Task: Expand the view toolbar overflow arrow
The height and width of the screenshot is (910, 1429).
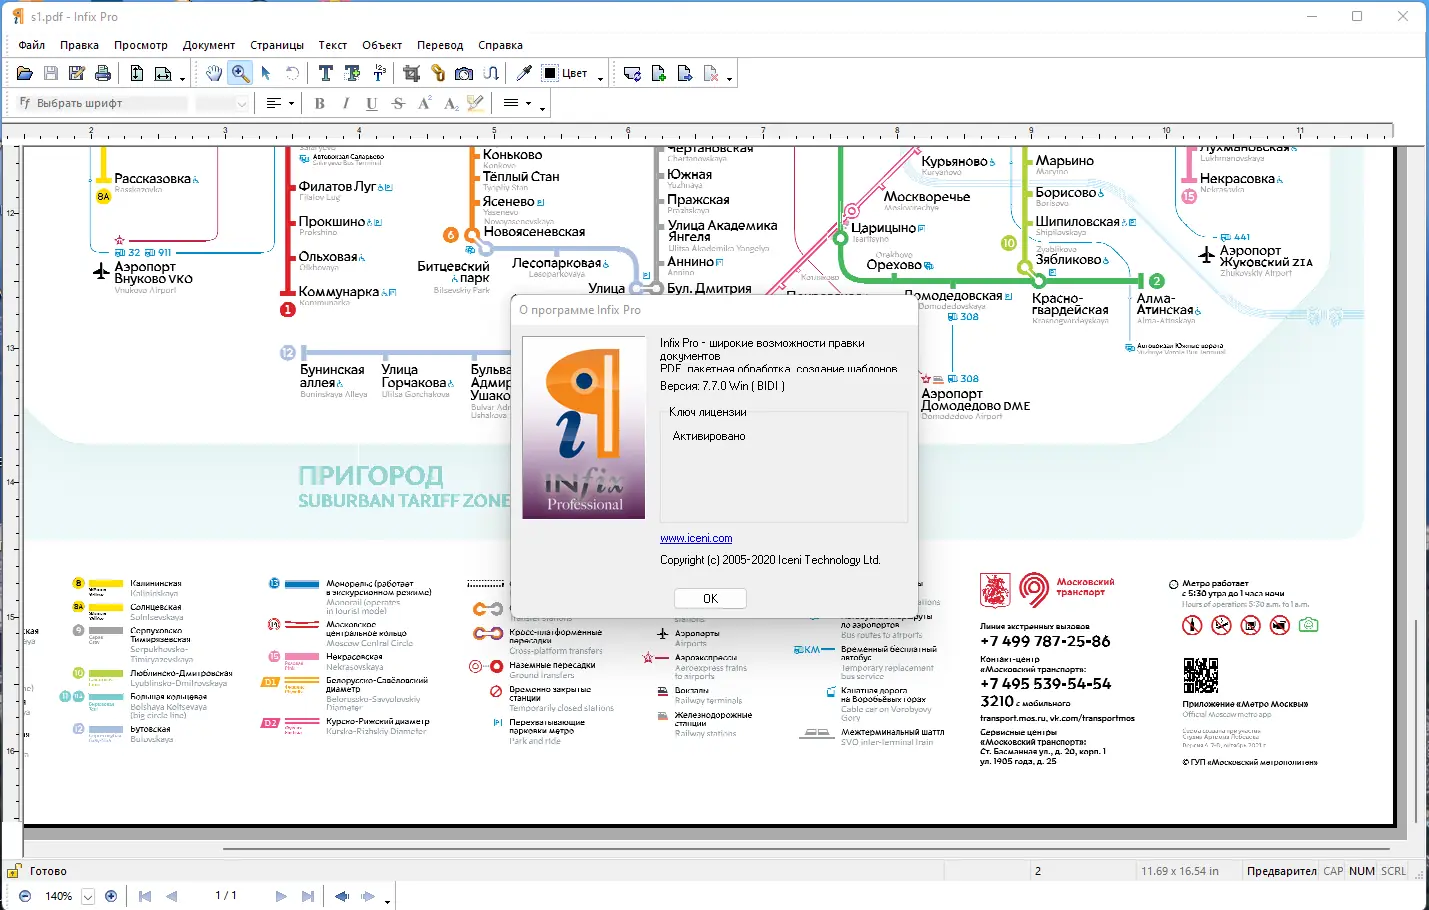Action: (x=182, y=78)
